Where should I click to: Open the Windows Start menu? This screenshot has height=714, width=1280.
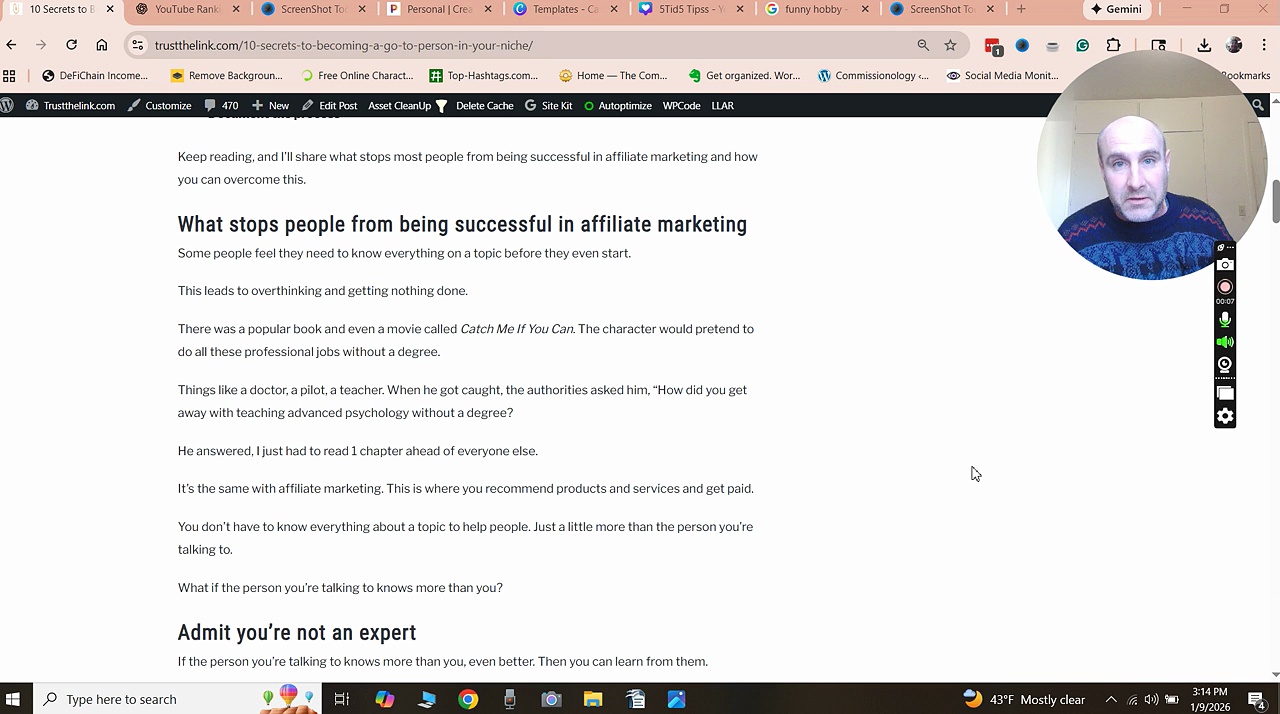tap(14, 699)
